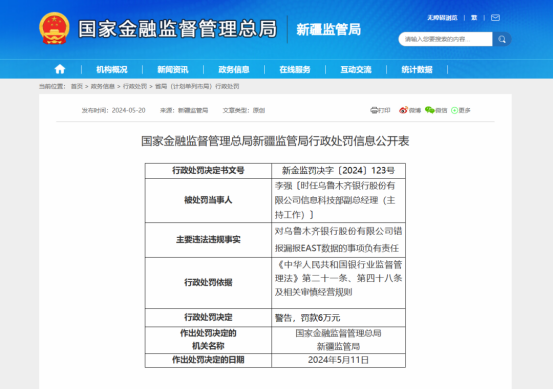Screen dimensions: 553x390
Task: Switch to traditional Chinese with 繁 link
Action: tap(474, 18)
